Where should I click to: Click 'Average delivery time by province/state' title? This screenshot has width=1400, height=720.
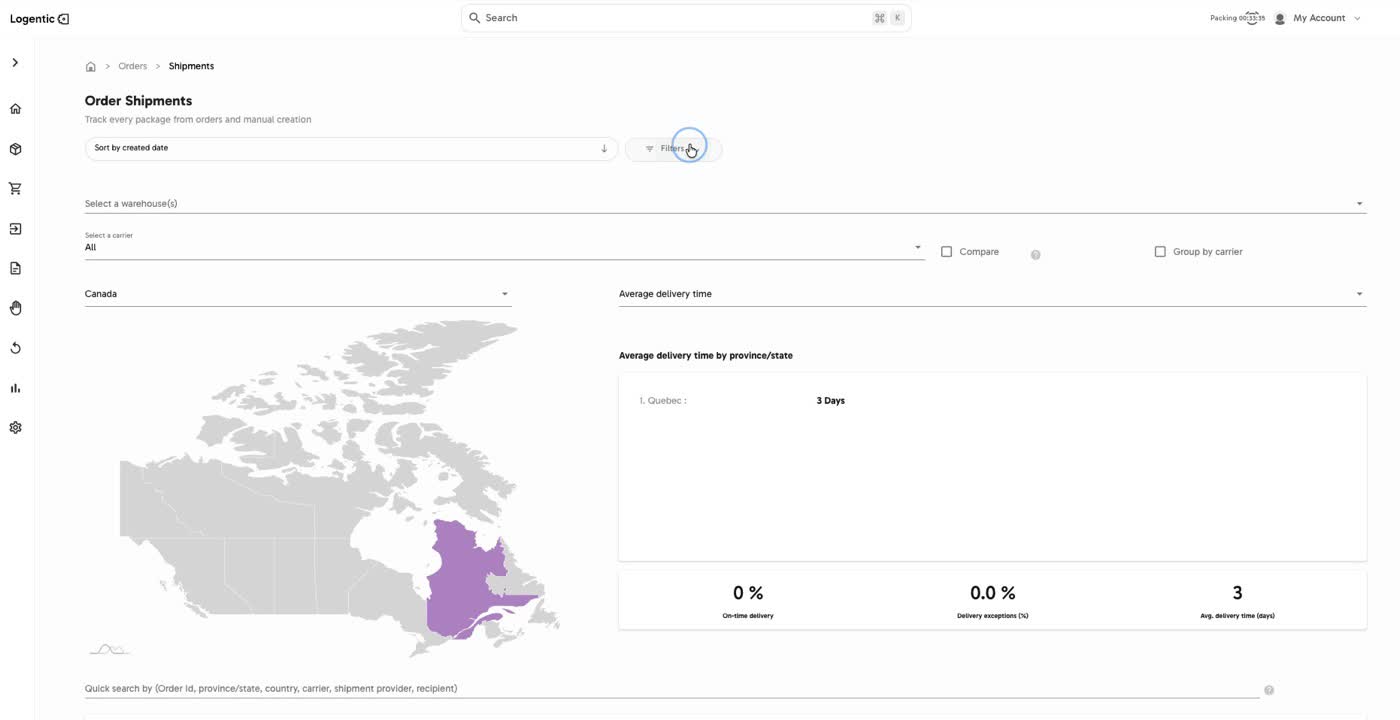pyautogui.click(x=706, y=356)
